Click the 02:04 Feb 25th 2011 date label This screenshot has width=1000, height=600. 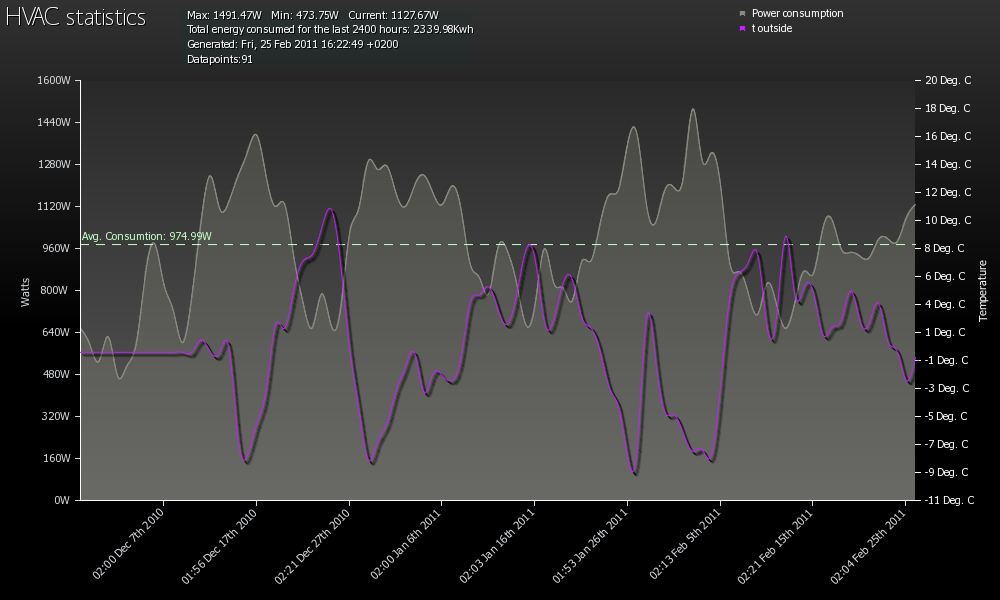pos(871,545)
